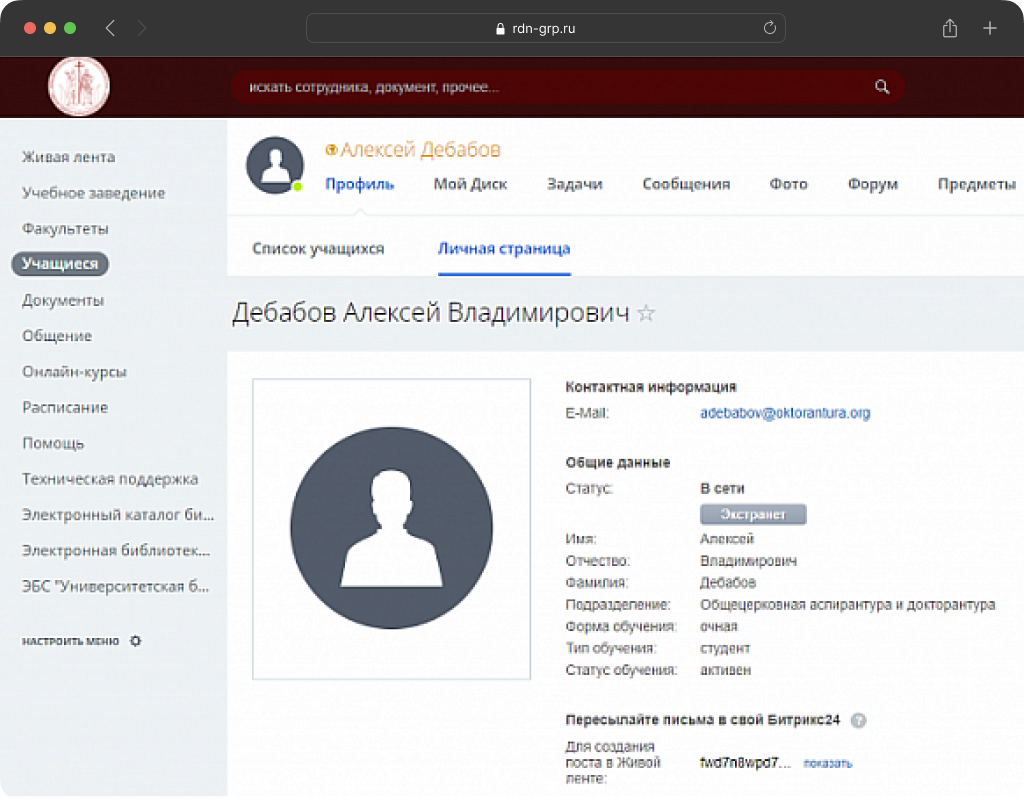Click the gear icon beside Настроить меню
Screen dimensions: 1024x800
pyautogui.click(x=136, y=641)
